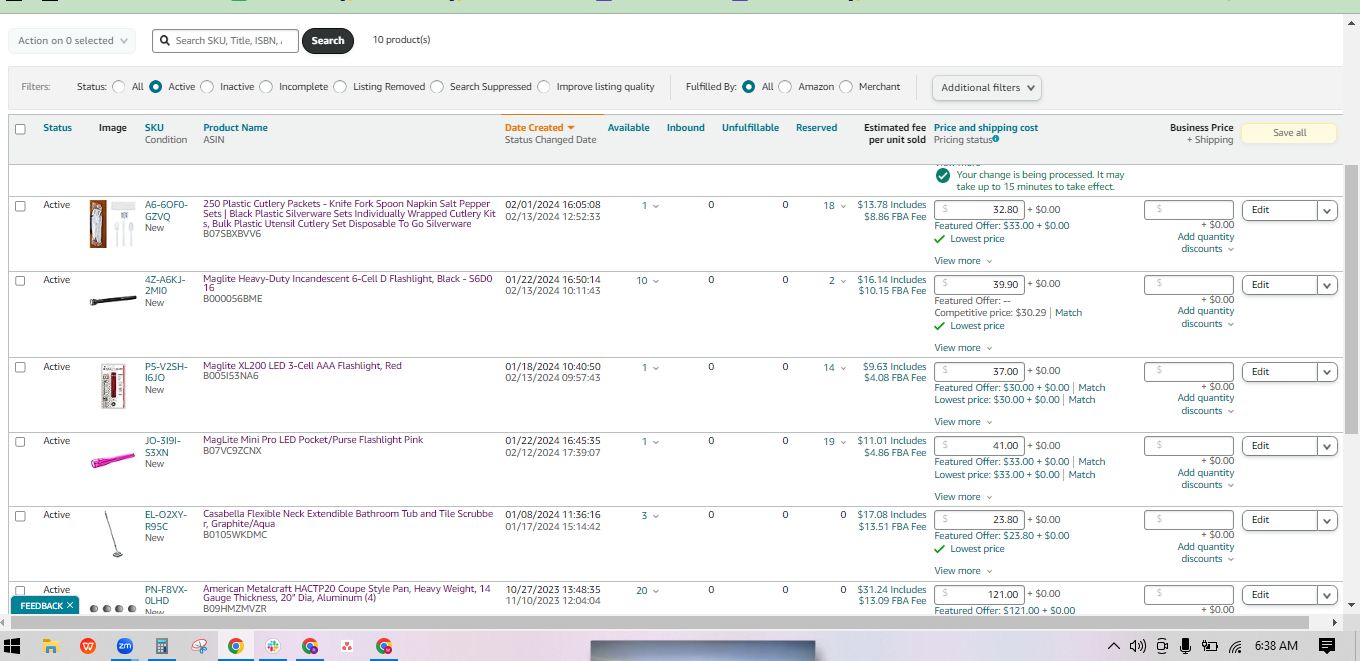Select the Listing Removed status filter
The height and width of the screenshot is (661, 1360).
[340, 87]
